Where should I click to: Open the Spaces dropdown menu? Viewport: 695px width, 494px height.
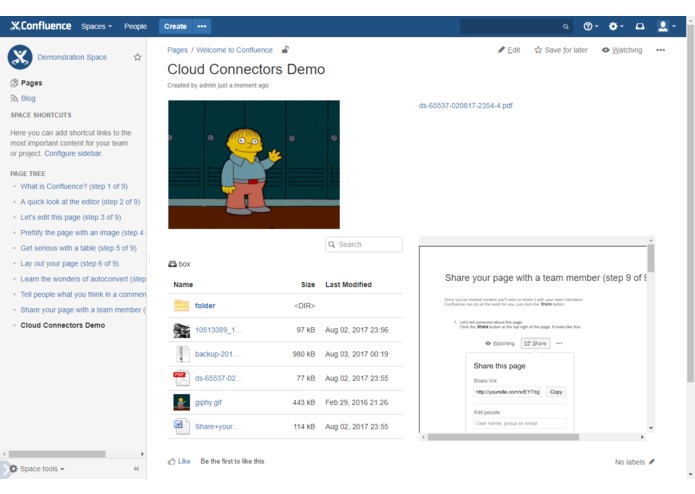click(x=96, y=27)
